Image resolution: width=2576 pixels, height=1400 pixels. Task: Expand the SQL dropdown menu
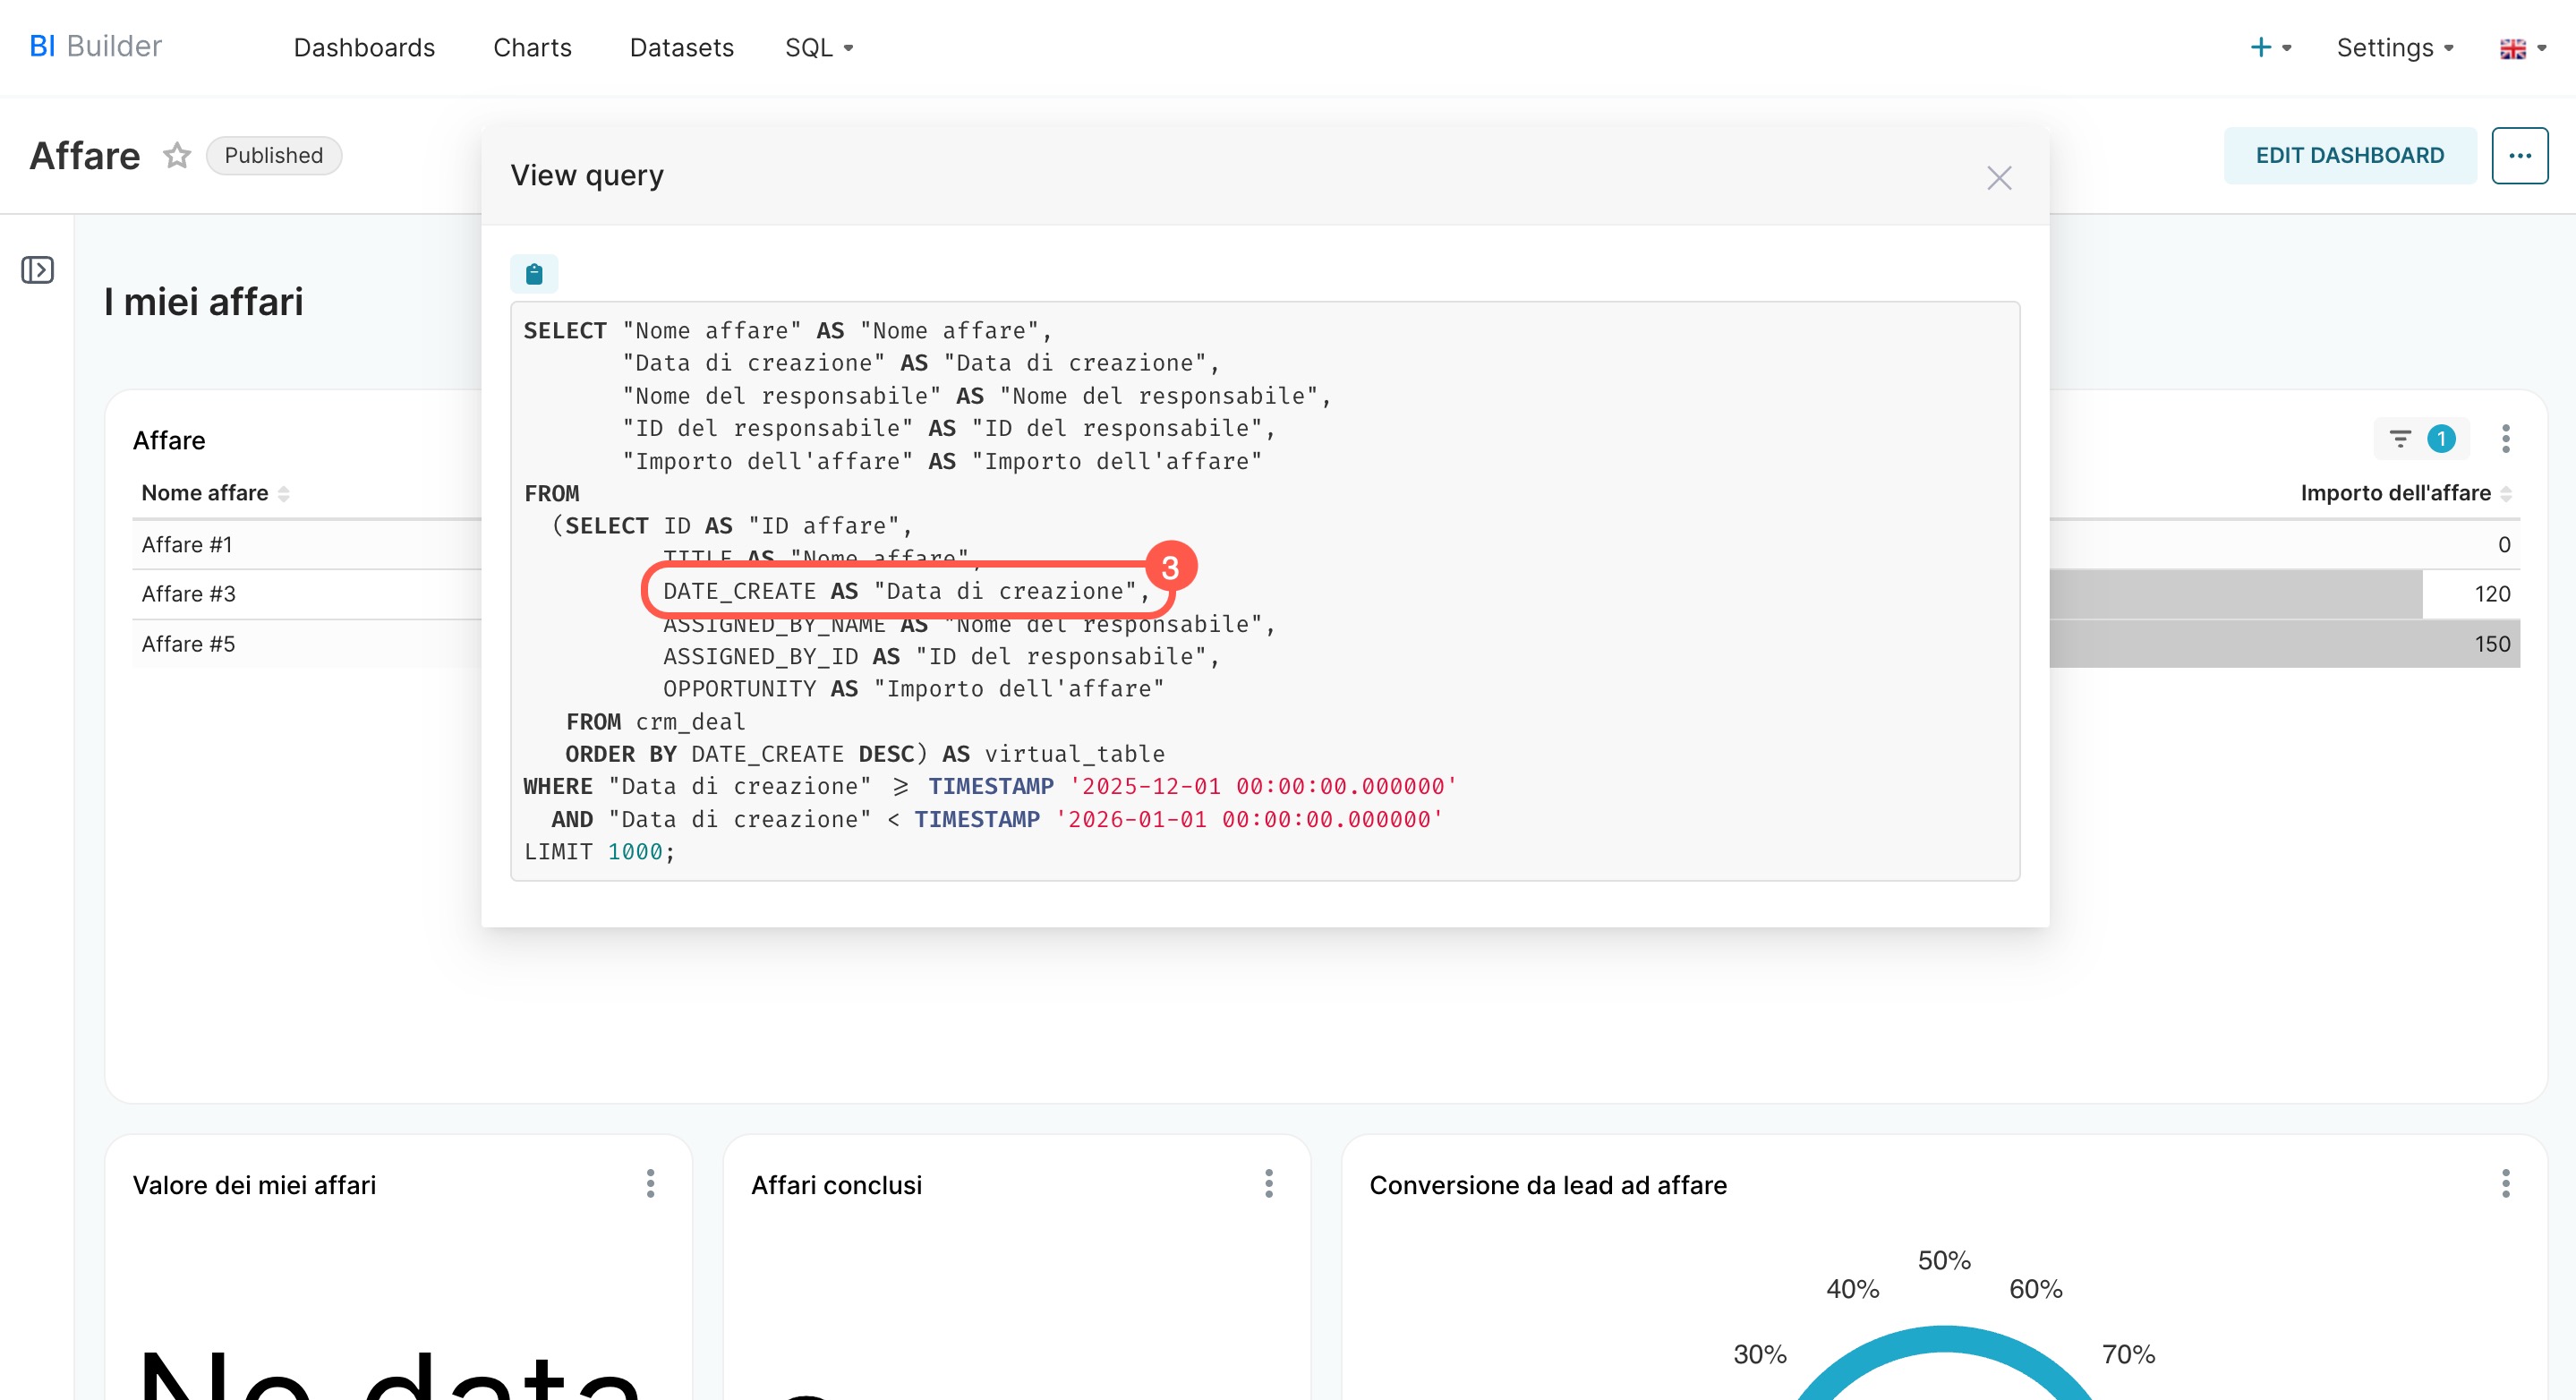coord(818,47)
